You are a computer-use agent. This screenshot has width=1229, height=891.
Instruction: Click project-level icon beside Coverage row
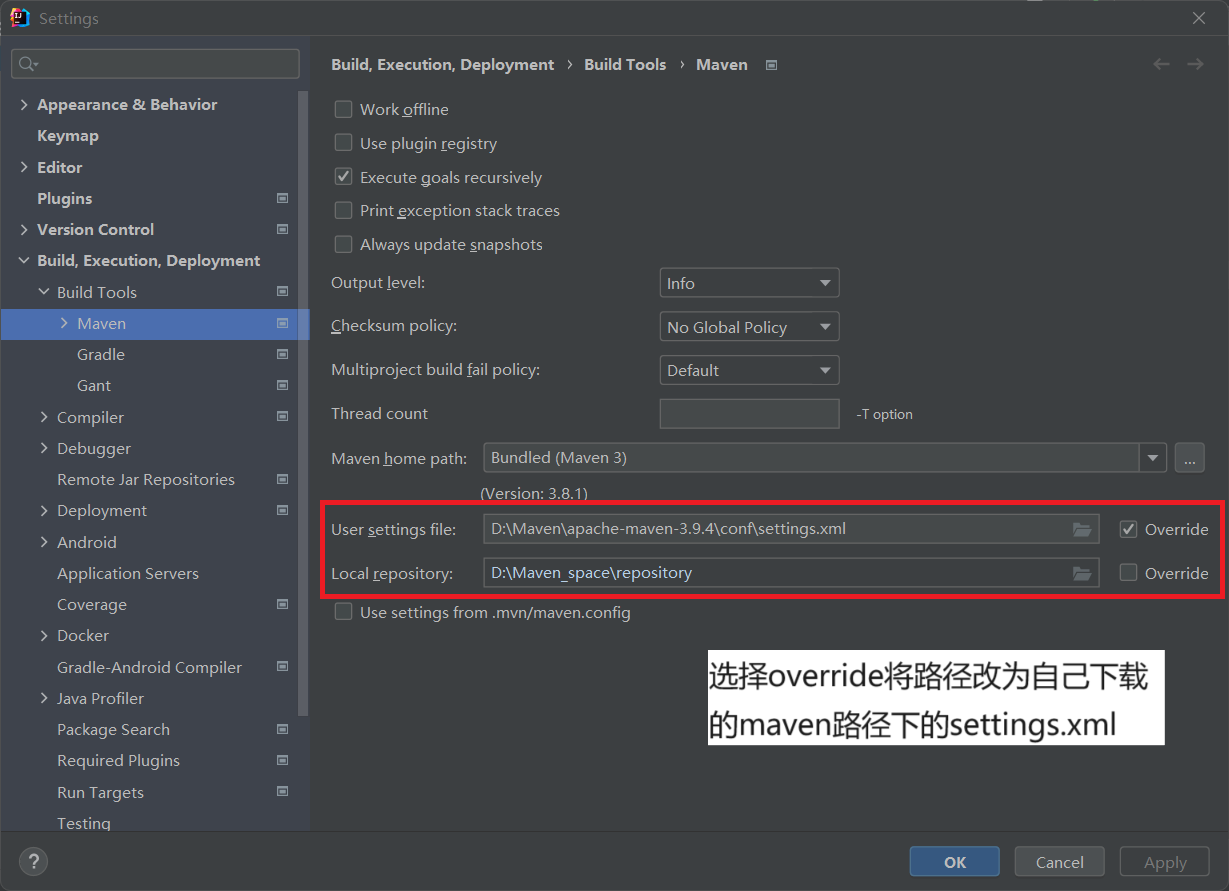(282, 604)
